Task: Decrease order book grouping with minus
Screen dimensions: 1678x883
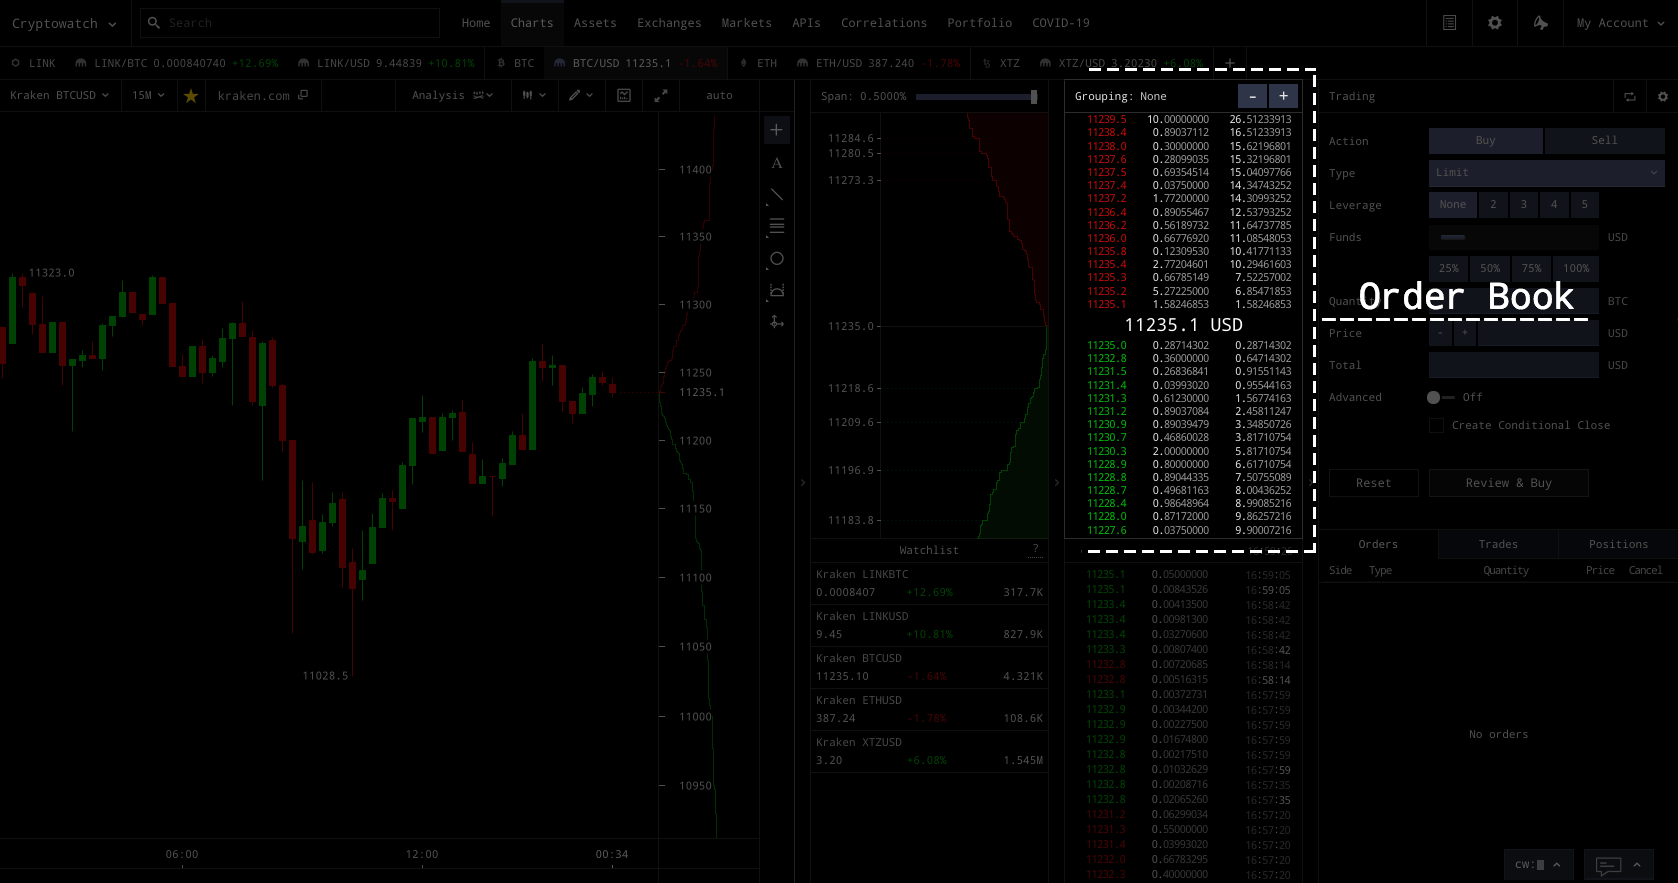Action: [x=1252, y=96]
